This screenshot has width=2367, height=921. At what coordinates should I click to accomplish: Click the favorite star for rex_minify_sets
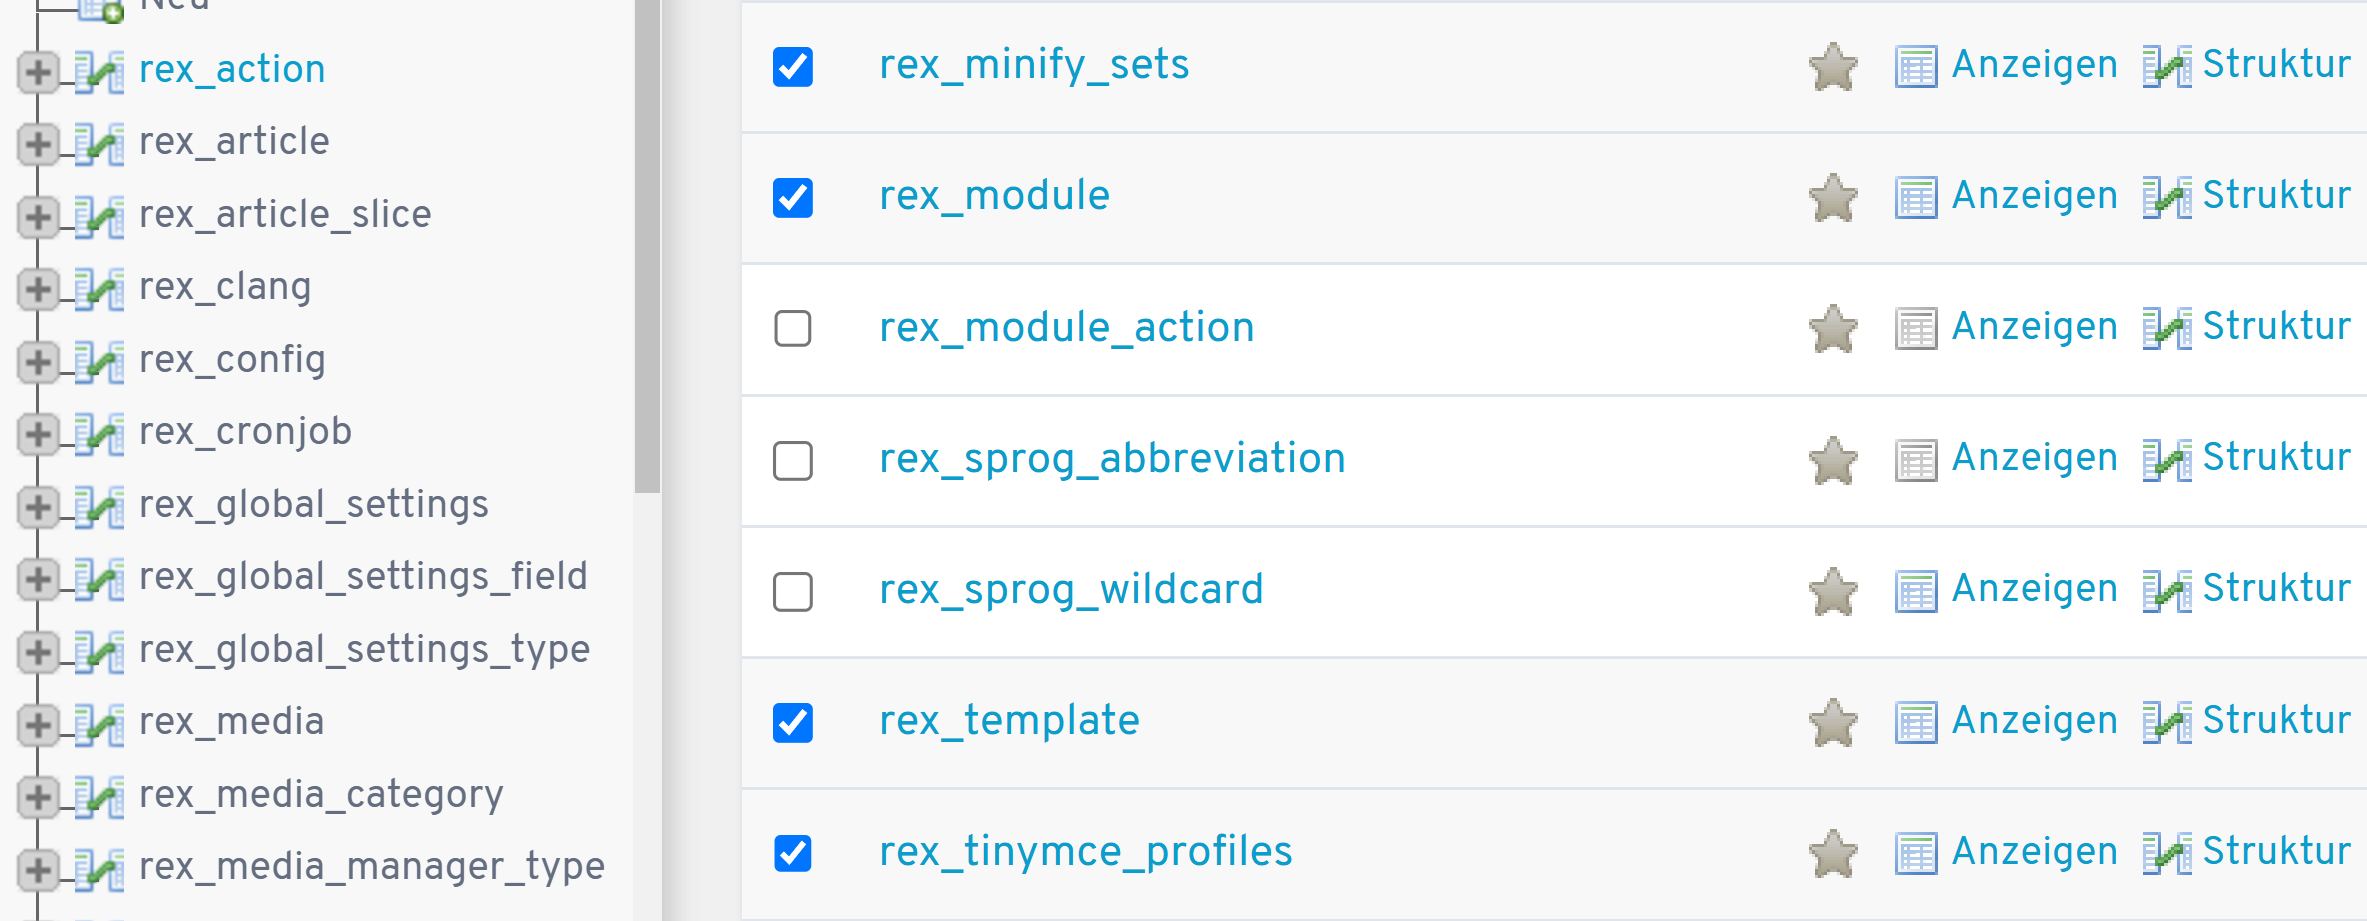pos(1833,67)
